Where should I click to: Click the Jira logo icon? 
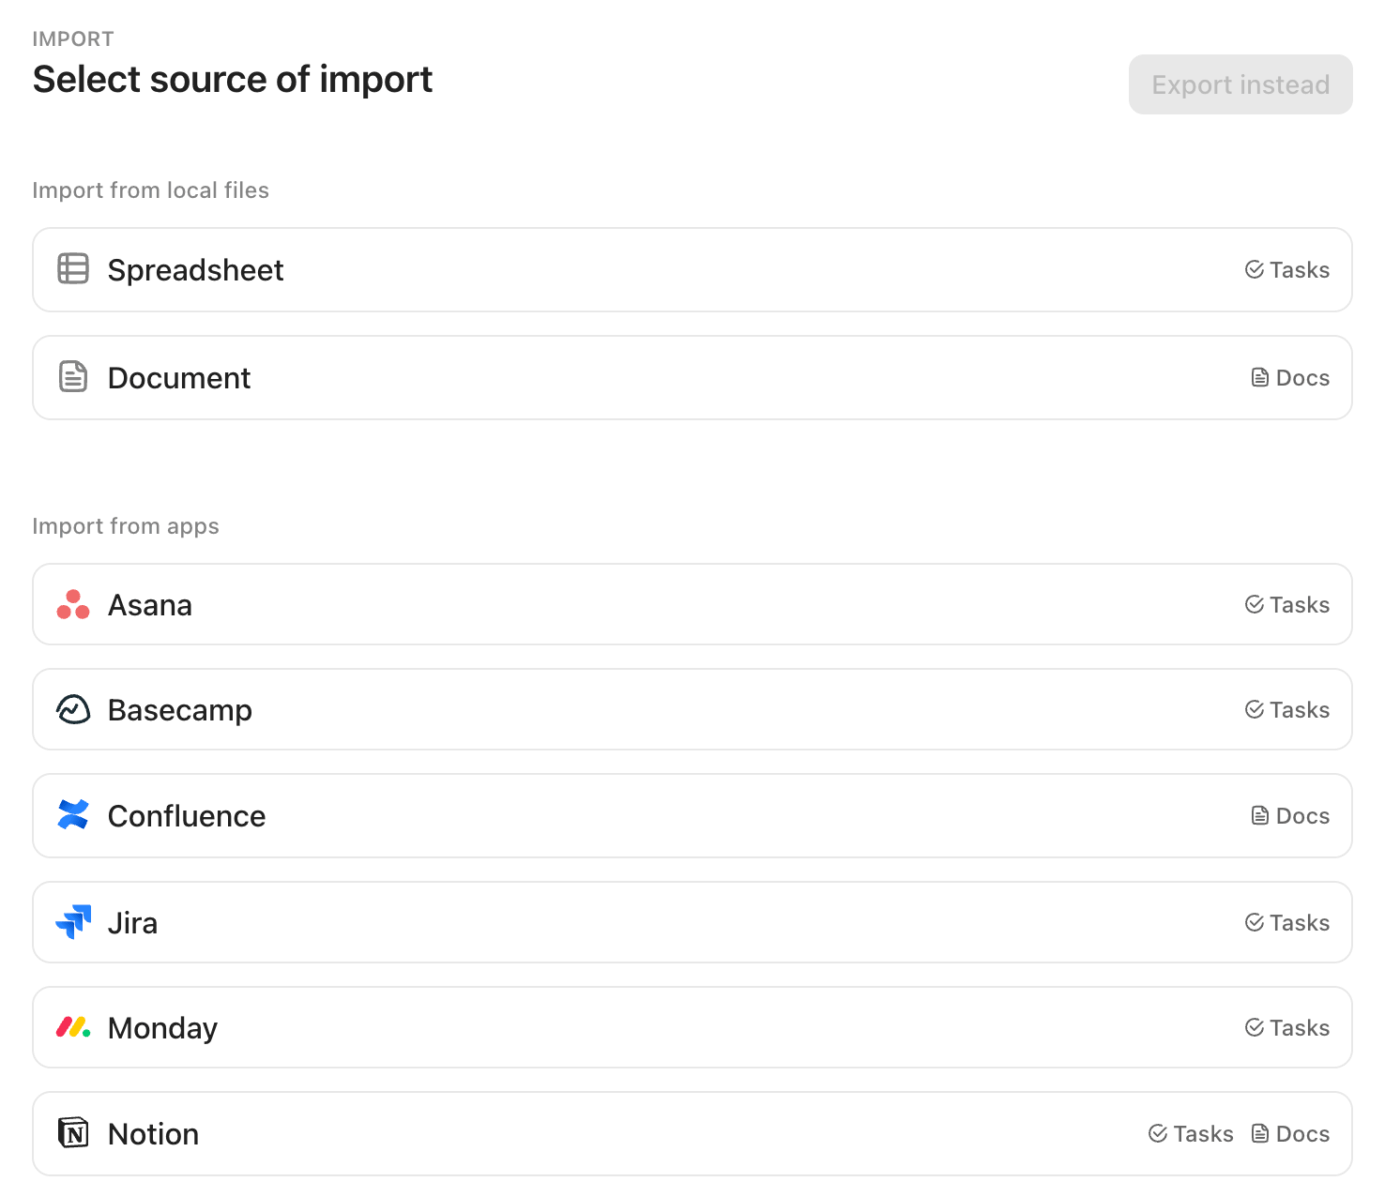[x=73, y=921]
